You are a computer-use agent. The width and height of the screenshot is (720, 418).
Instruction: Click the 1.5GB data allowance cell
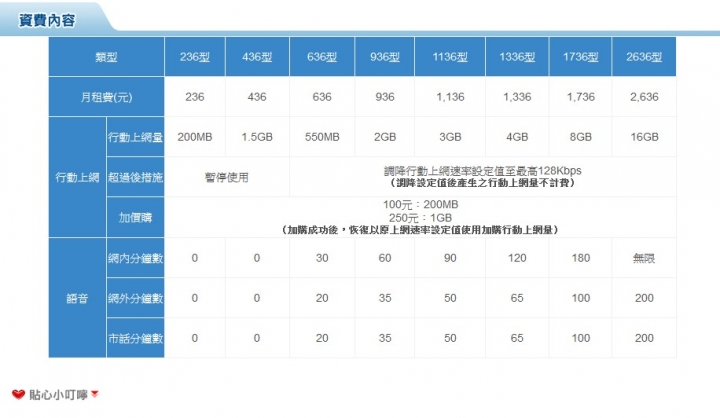click(257, 137)
